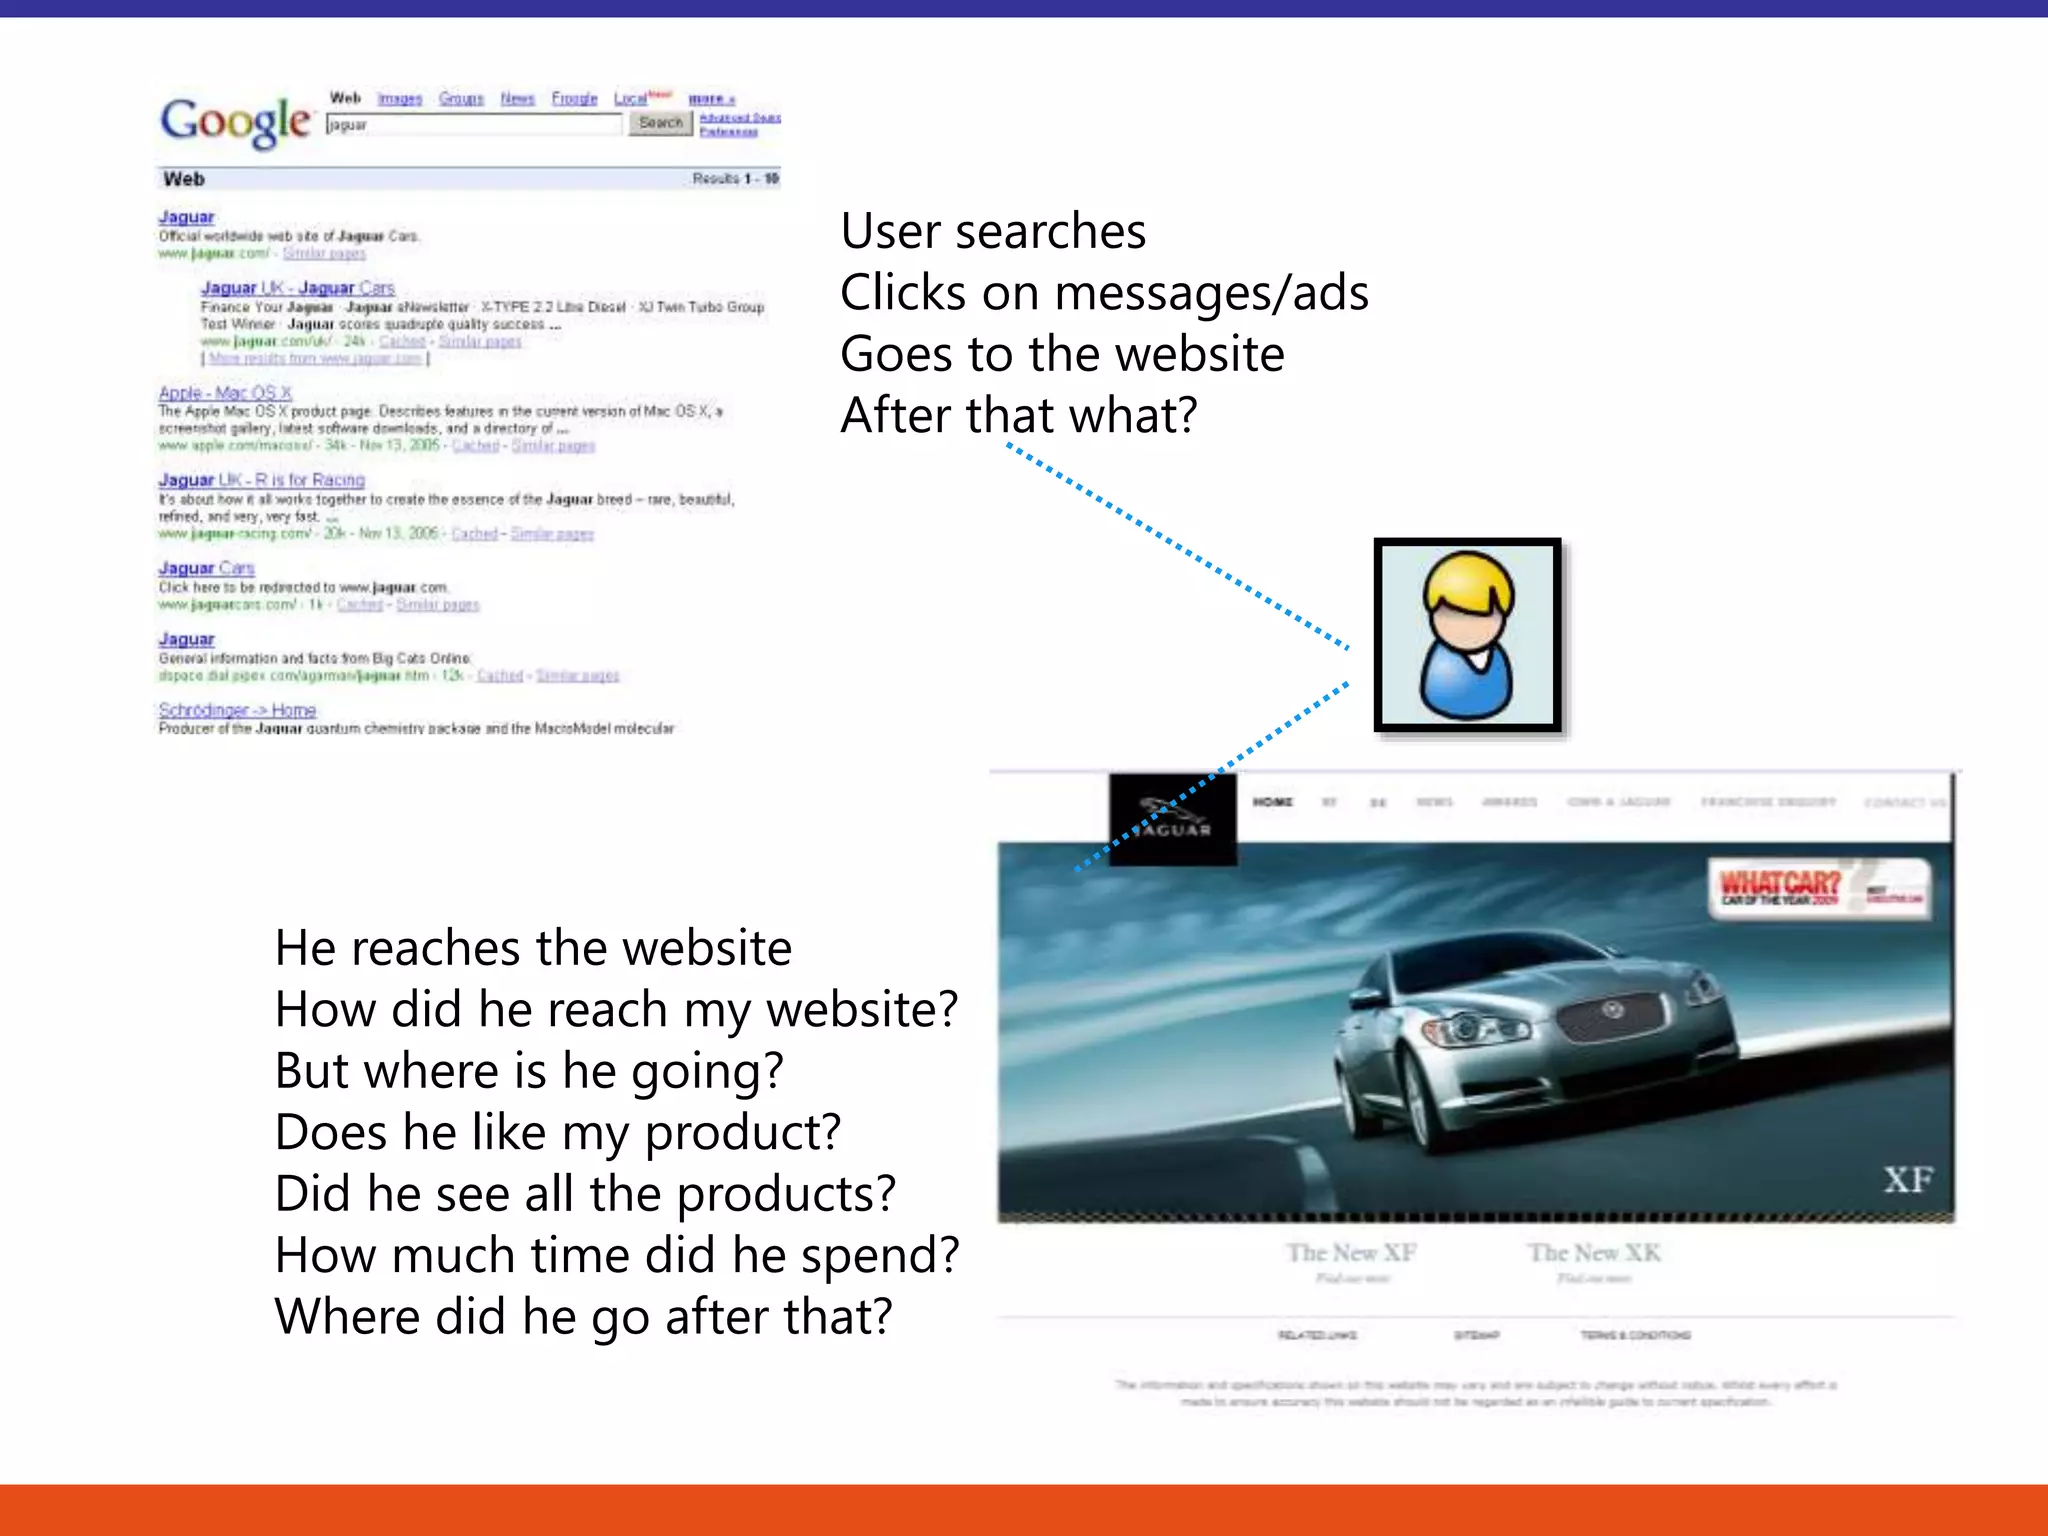Open Jaguar UK - R is for Racing result
This screenshot has width=2048, height=1536.
pos(261,480)
